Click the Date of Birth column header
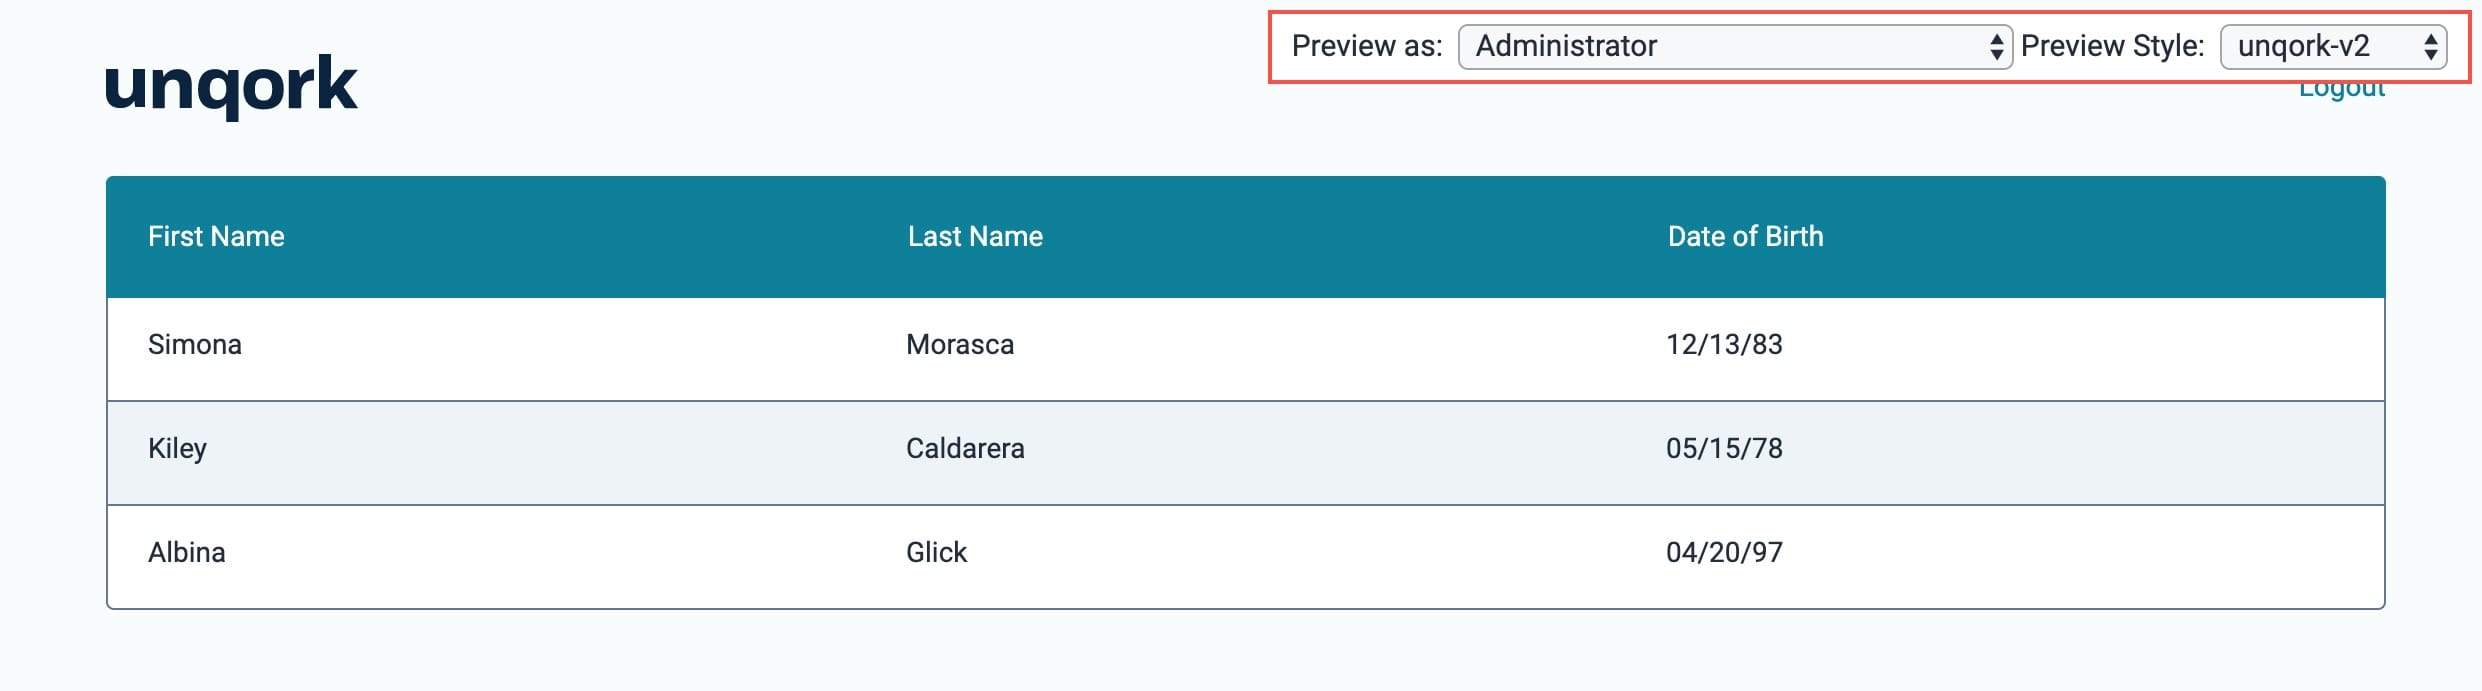 coord(1745,236)
